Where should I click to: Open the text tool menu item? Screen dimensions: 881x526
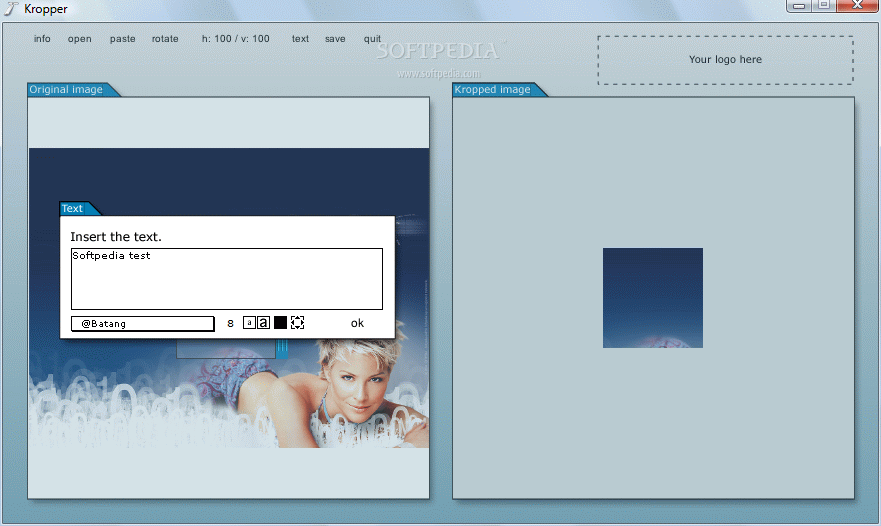coord(300,39)
